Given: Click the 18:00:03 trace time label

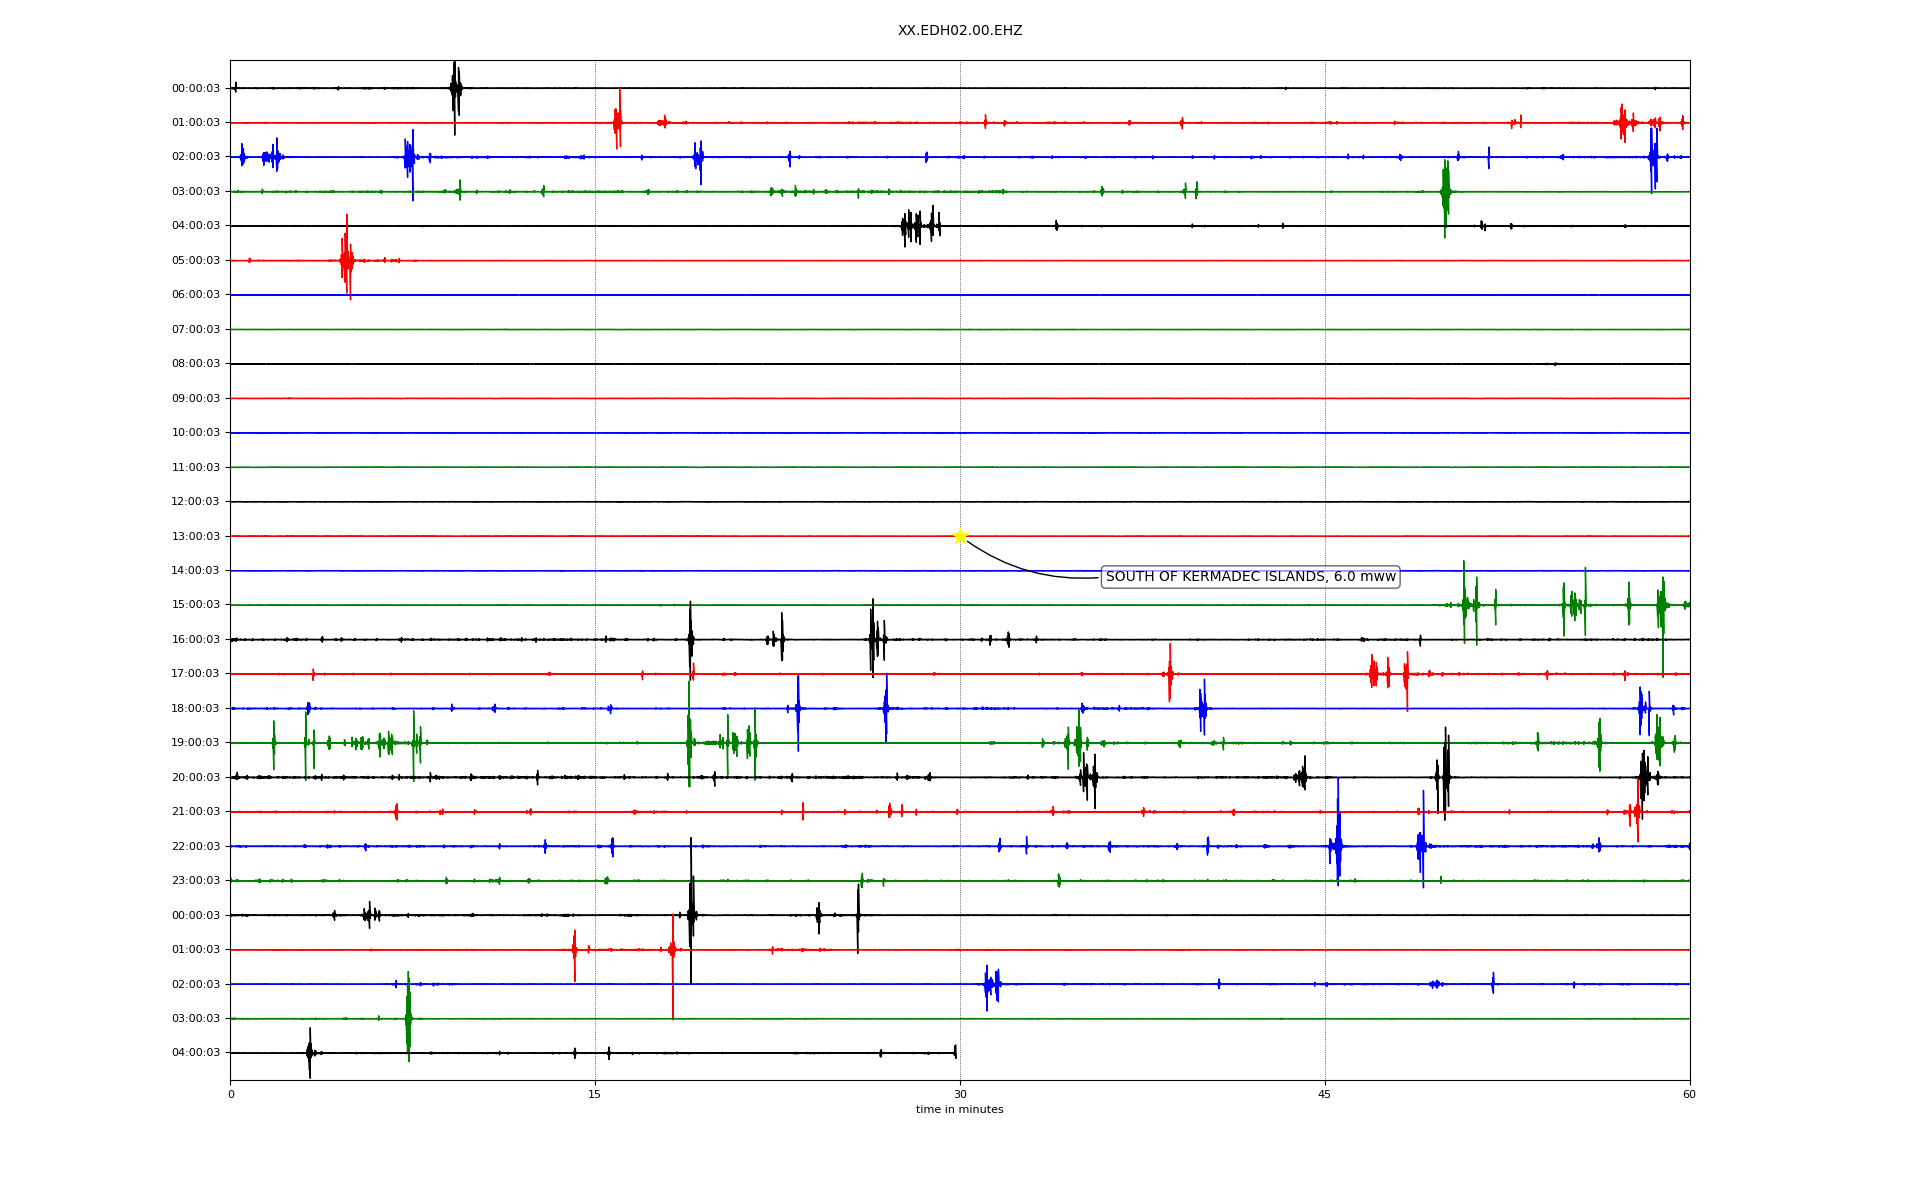Looking at the screenshot, I should coord(196,709).
